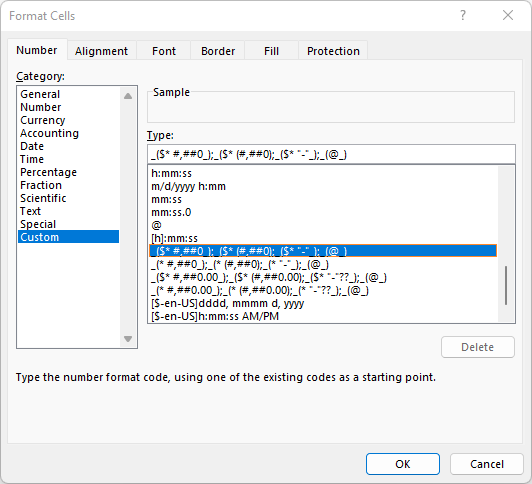Select _(* #,##0_) format without dollar

pyautogui.click(x=323, y=264)
